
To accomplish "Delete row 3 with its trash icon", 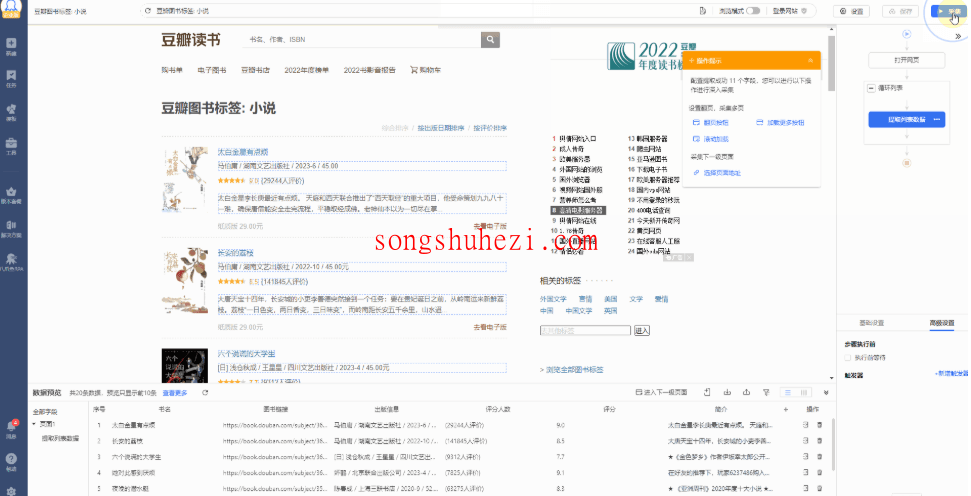I will 819,456.
